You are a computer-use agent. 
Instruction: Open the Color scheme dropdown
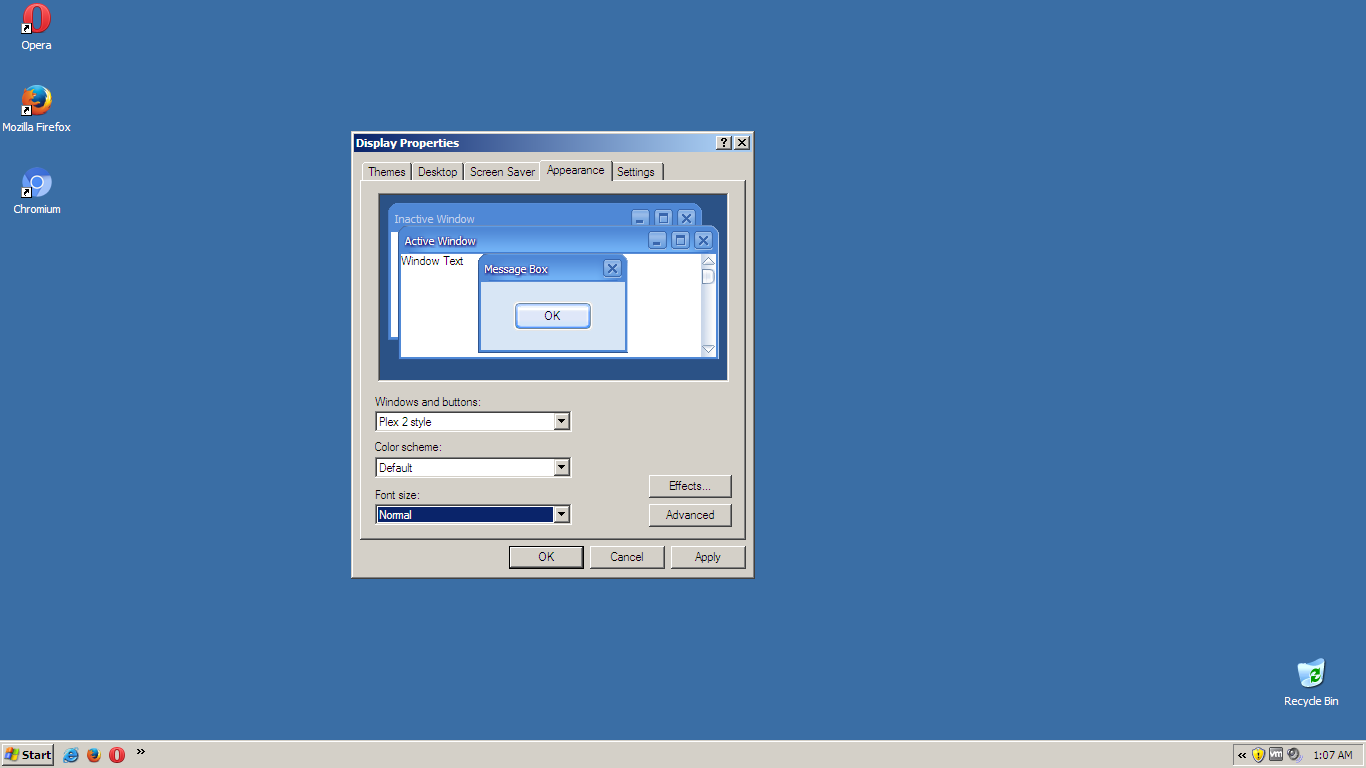pos(561,467)
